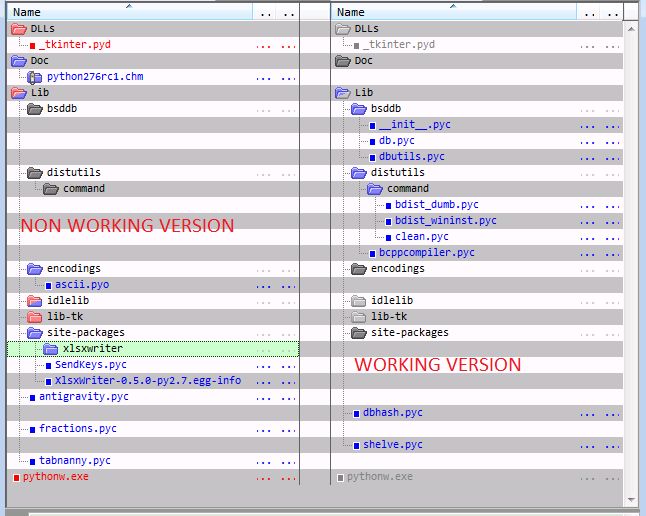Sort by the left pane Name column header

tap(130, 12)
